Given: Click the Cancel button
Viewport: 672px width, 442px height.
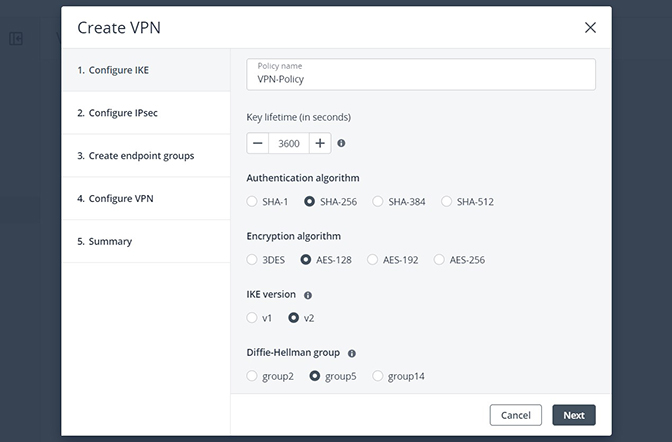Looking at the screenshot, I should pyautogui.click(x=516, y=415).
